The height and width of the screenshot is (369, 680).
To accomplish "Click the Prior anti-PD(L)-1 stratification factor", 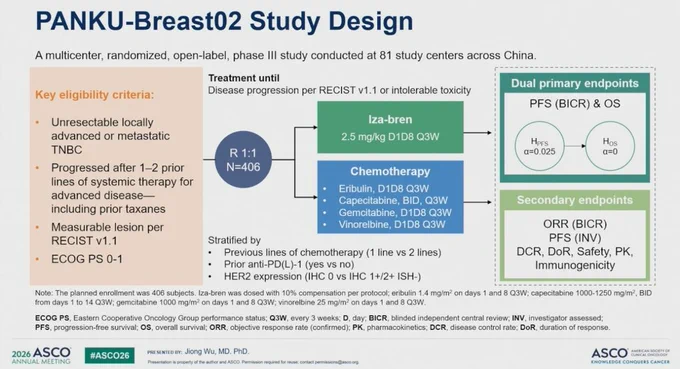I will (289, 264).
